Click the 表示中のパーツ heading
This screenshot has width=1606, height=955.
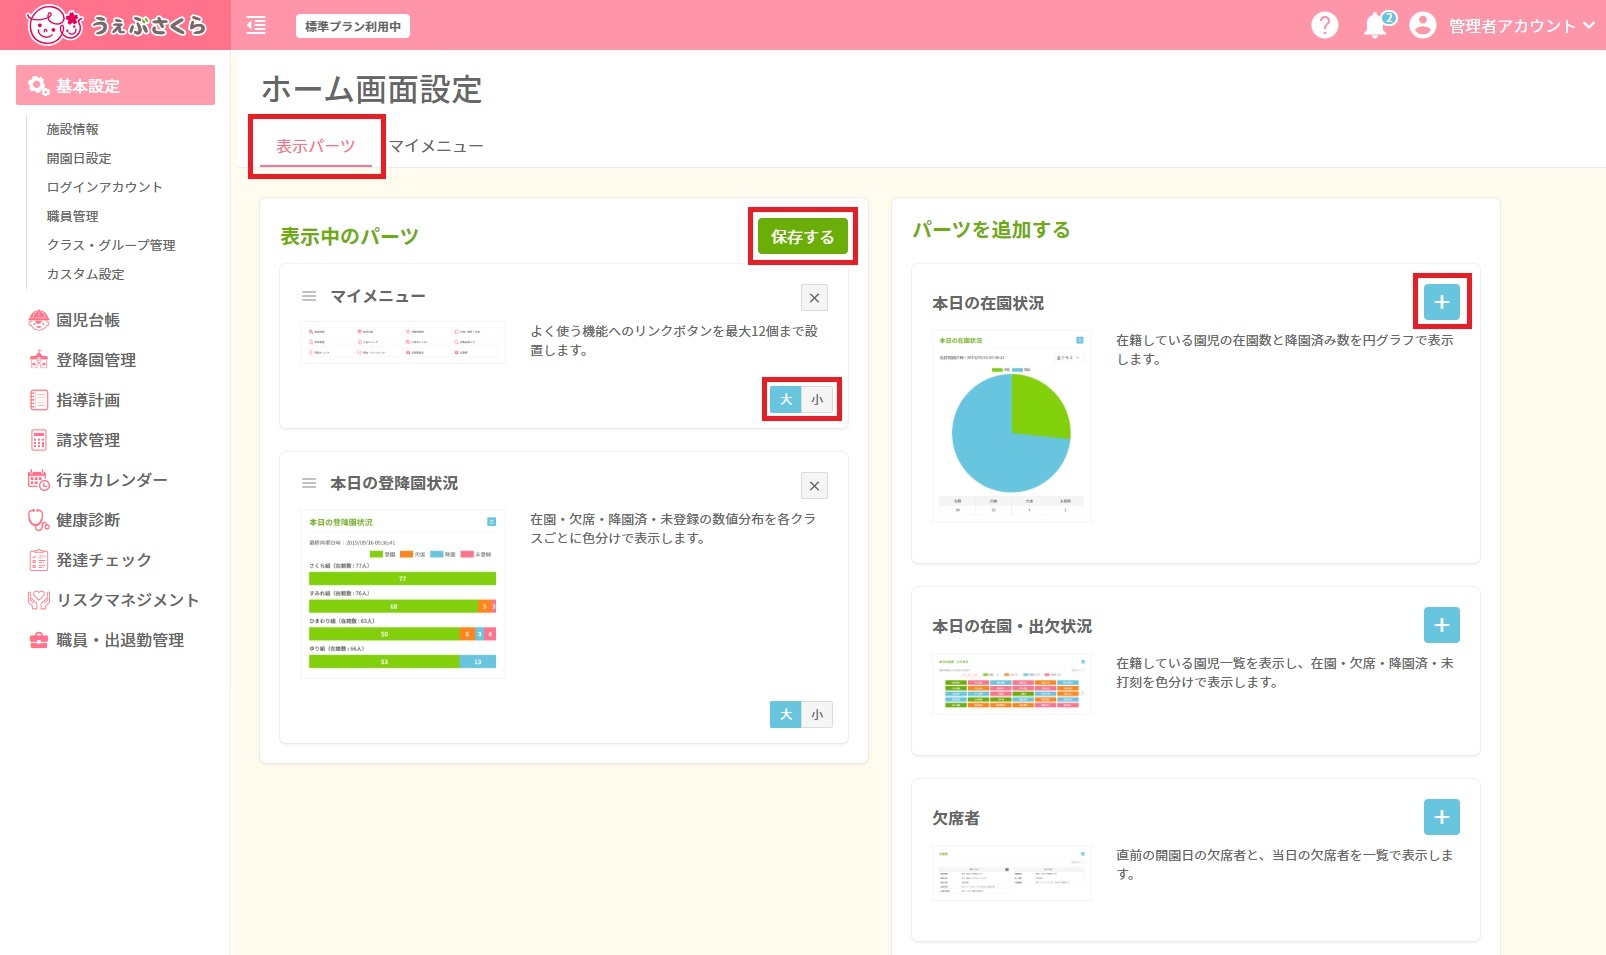[x=349, y=237]
